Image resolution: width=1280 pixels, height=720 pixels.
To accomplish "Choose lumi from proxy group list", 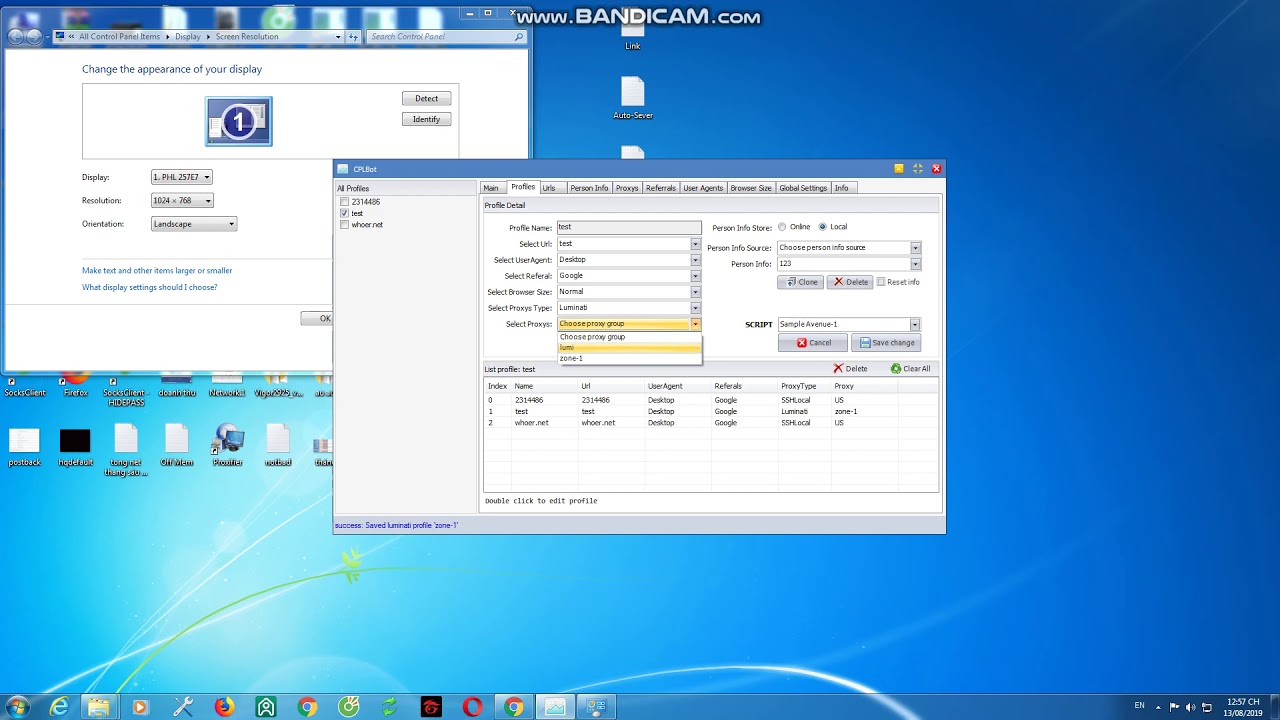I will [629, 347].
